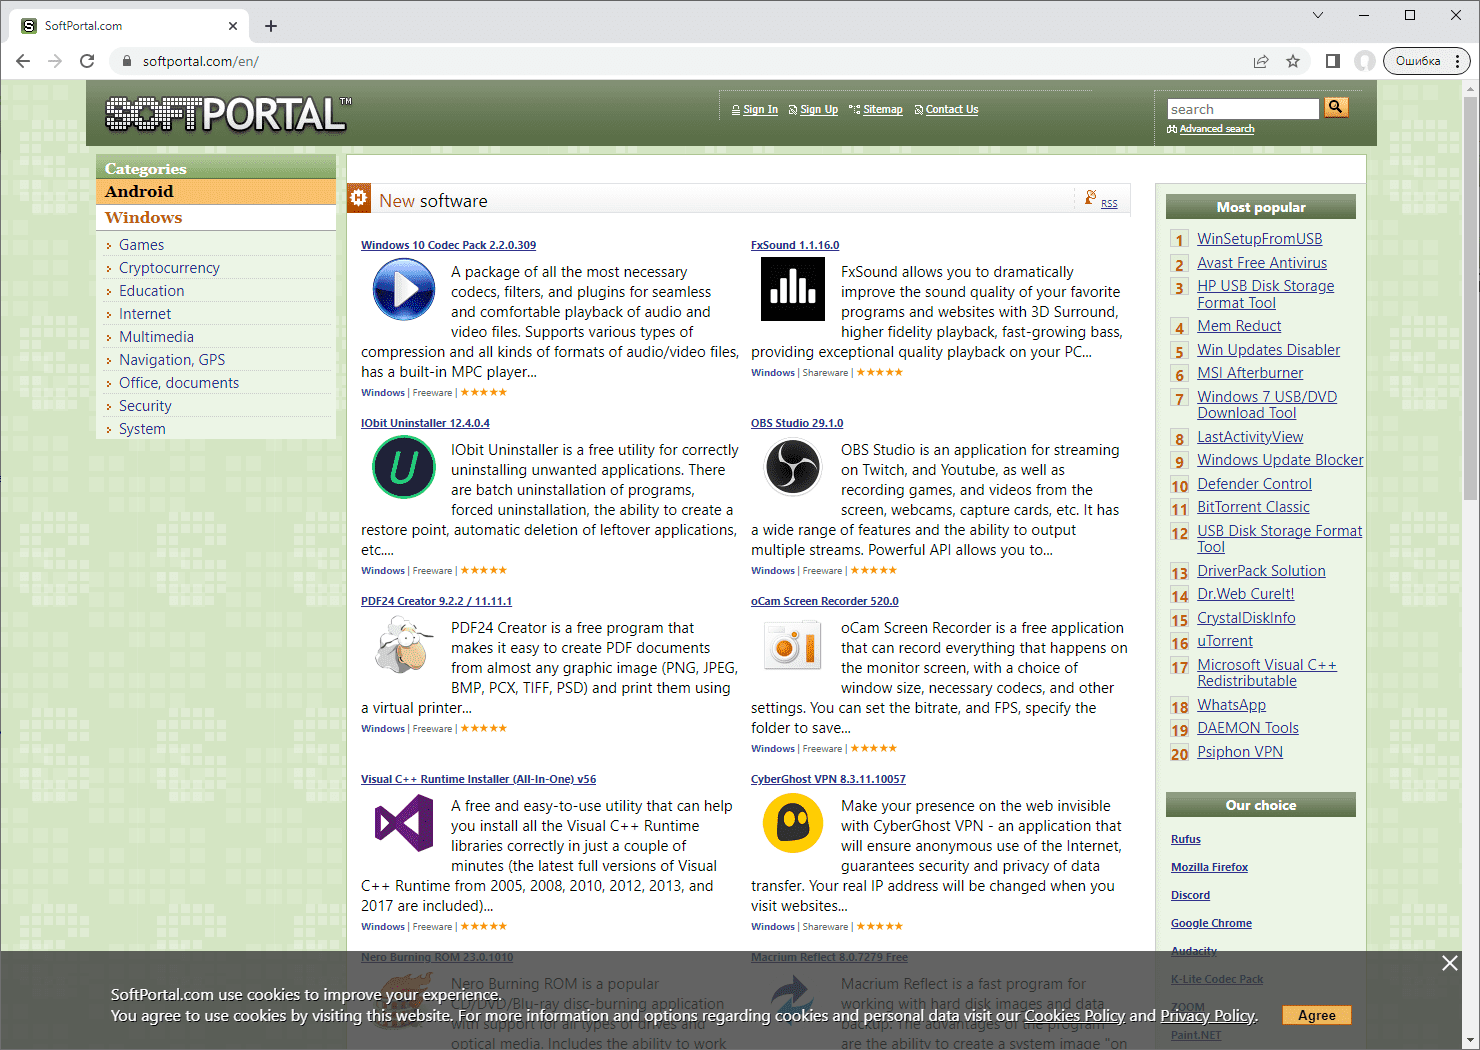Open Avast Free Antivirus popular link

point(1262,263)
